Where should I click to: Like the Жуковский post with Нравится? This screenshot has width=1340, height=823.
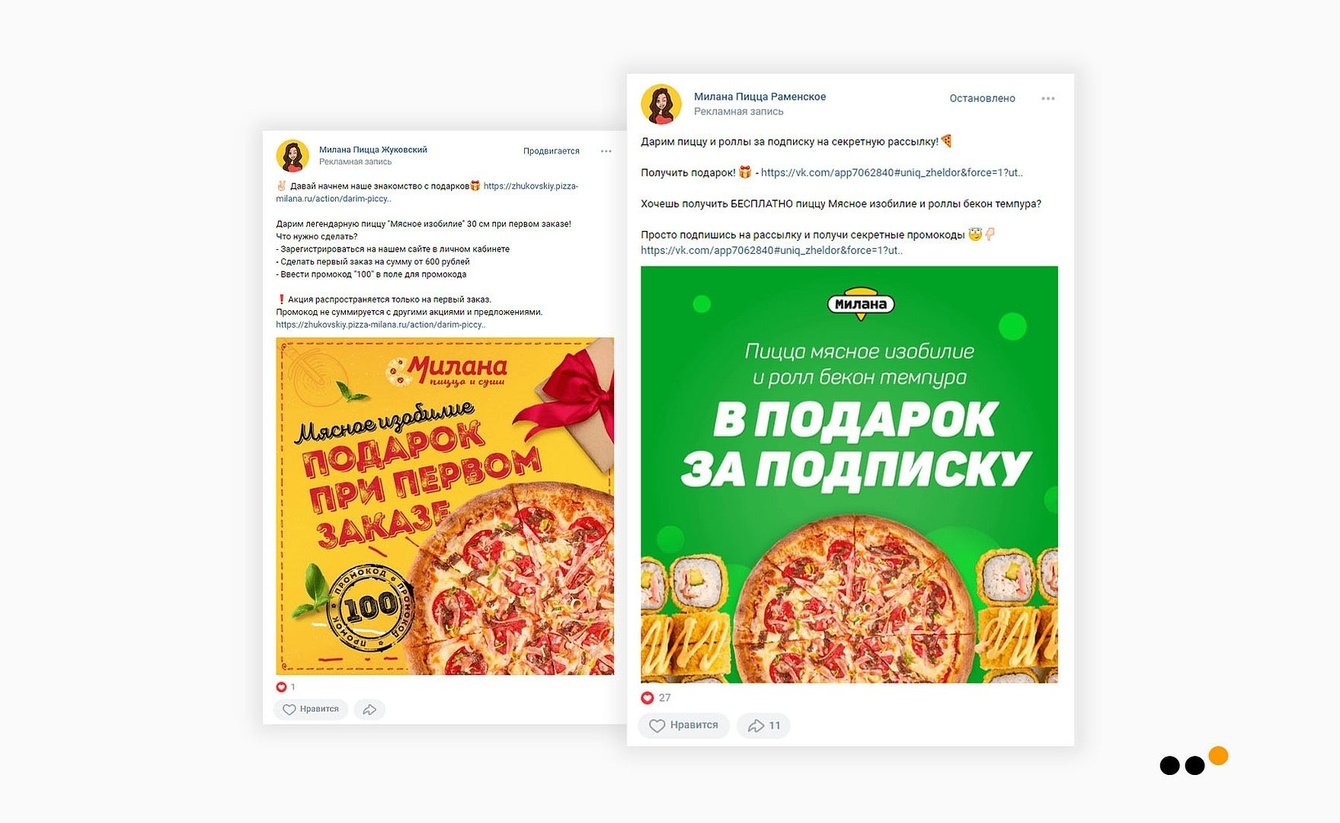click(311, 709)
